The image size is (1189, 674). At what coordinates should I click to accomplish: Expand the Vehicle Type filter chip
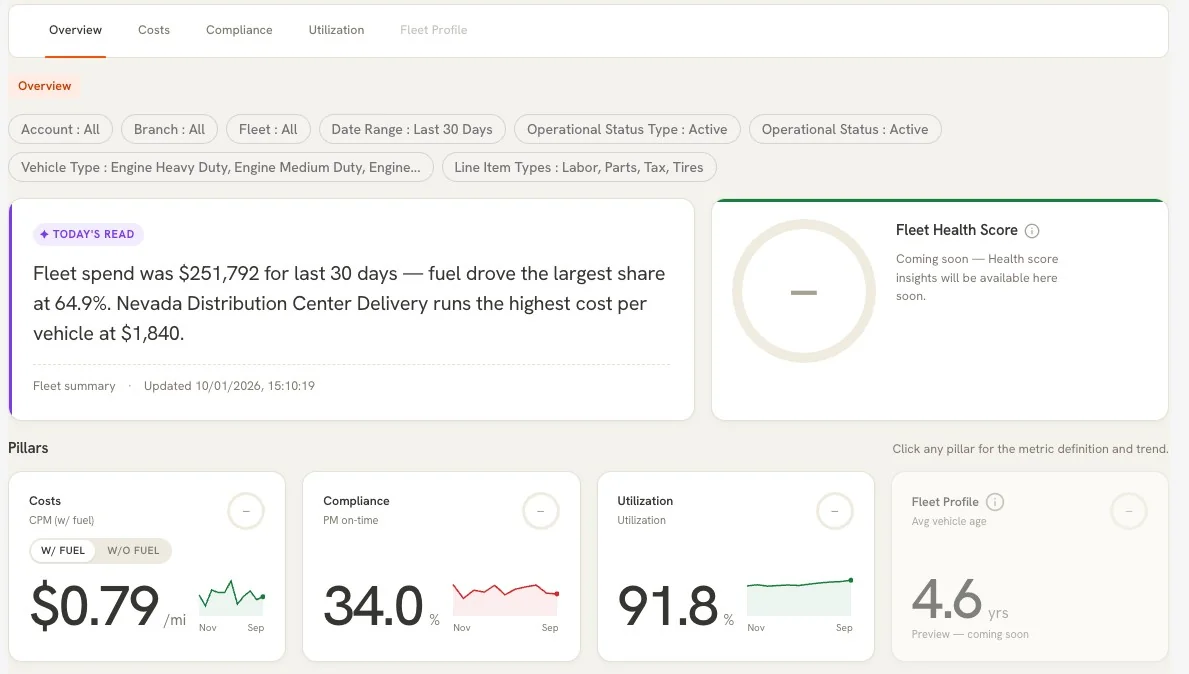(221, 168)
